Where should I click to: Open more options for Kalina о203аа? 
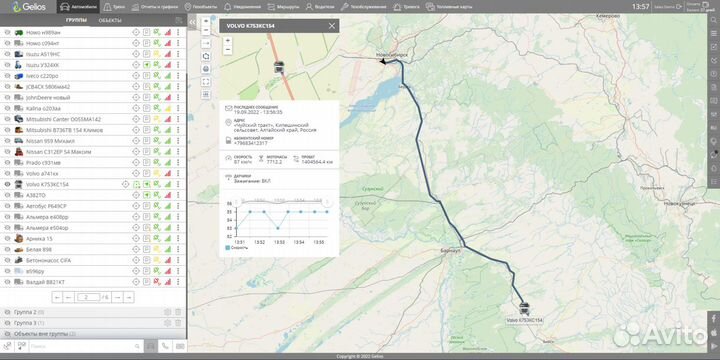click(178, 108)
